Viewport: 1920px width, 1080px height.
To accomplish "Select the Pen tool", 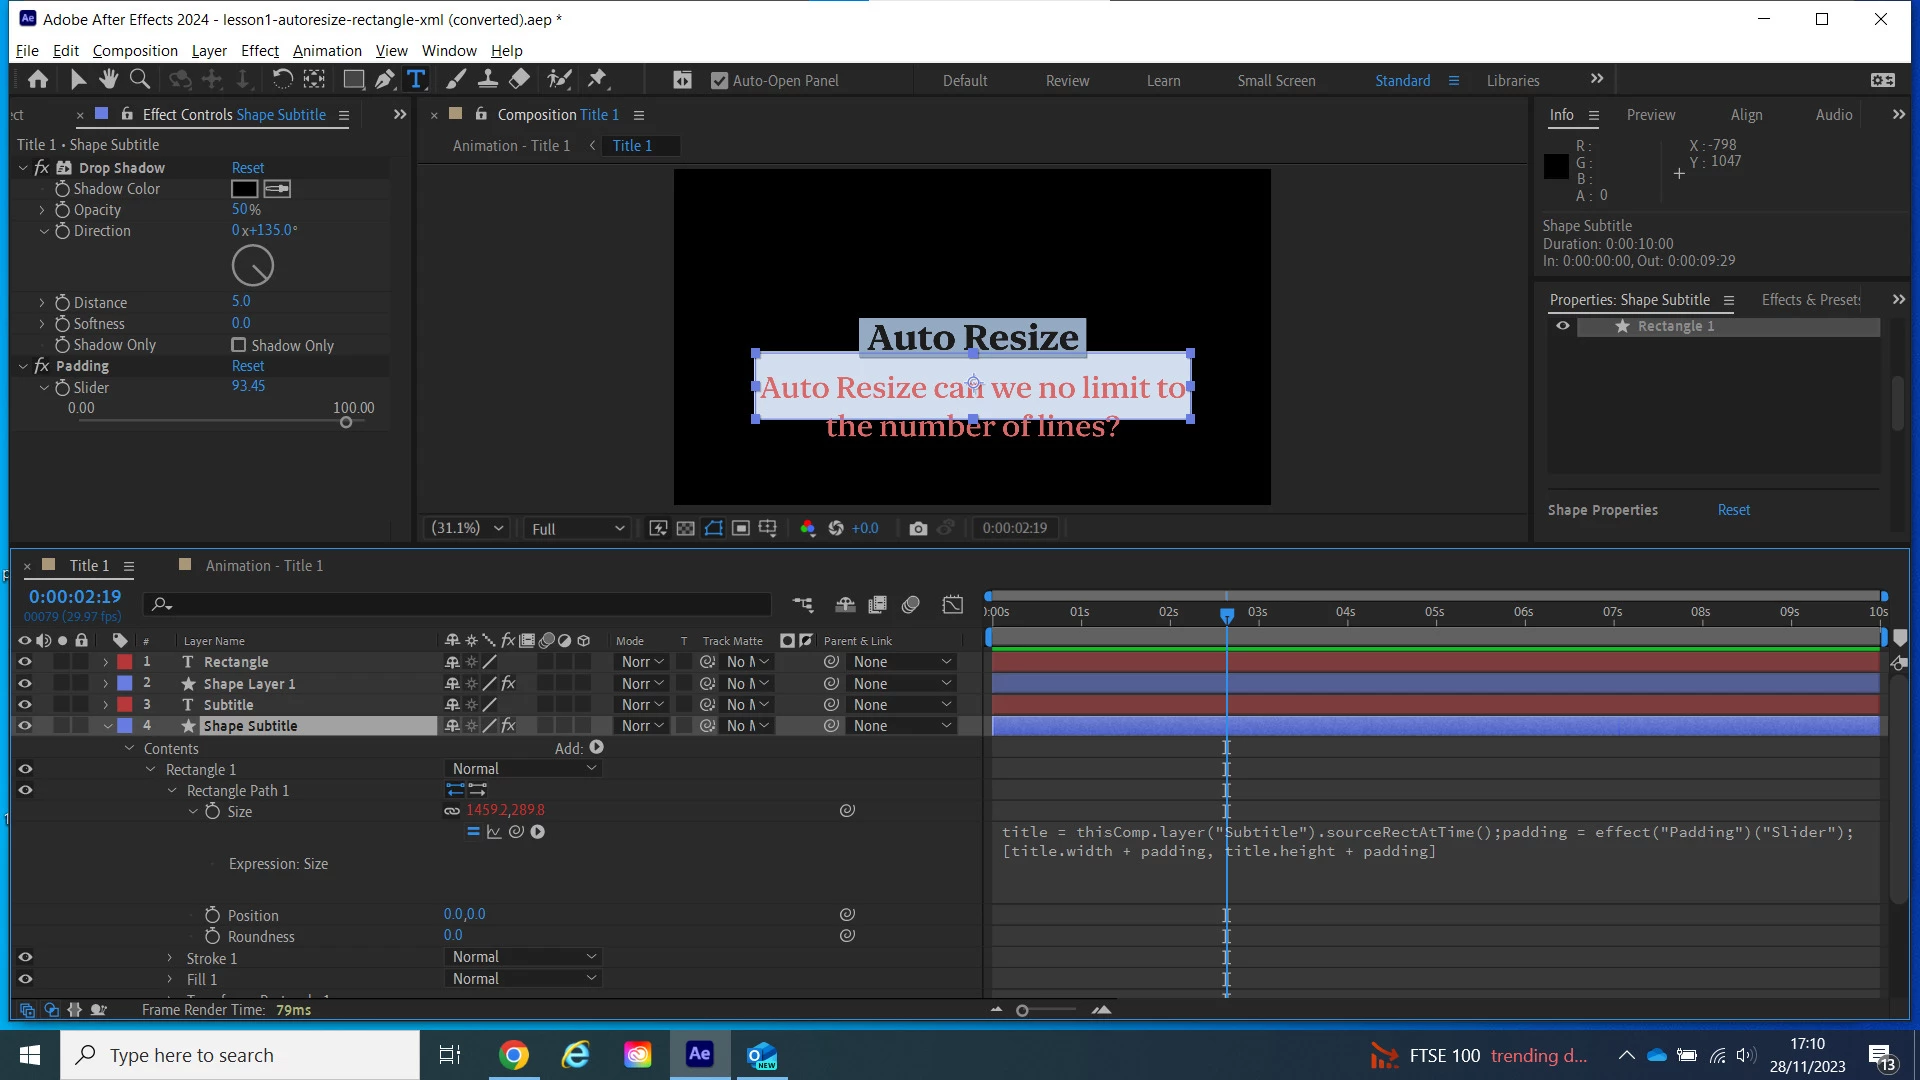I will pos(385,80).
